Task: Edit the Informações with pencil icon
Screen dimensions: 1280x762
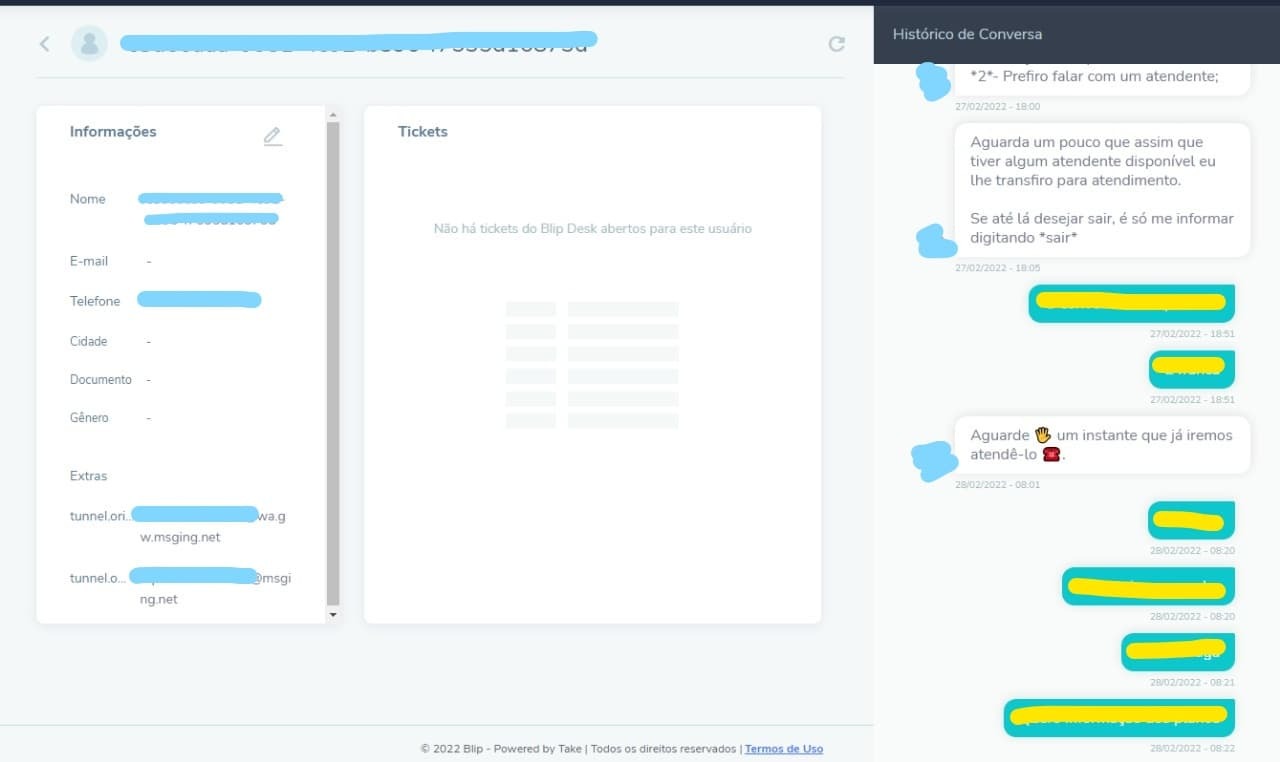Action: click(273, 137)
